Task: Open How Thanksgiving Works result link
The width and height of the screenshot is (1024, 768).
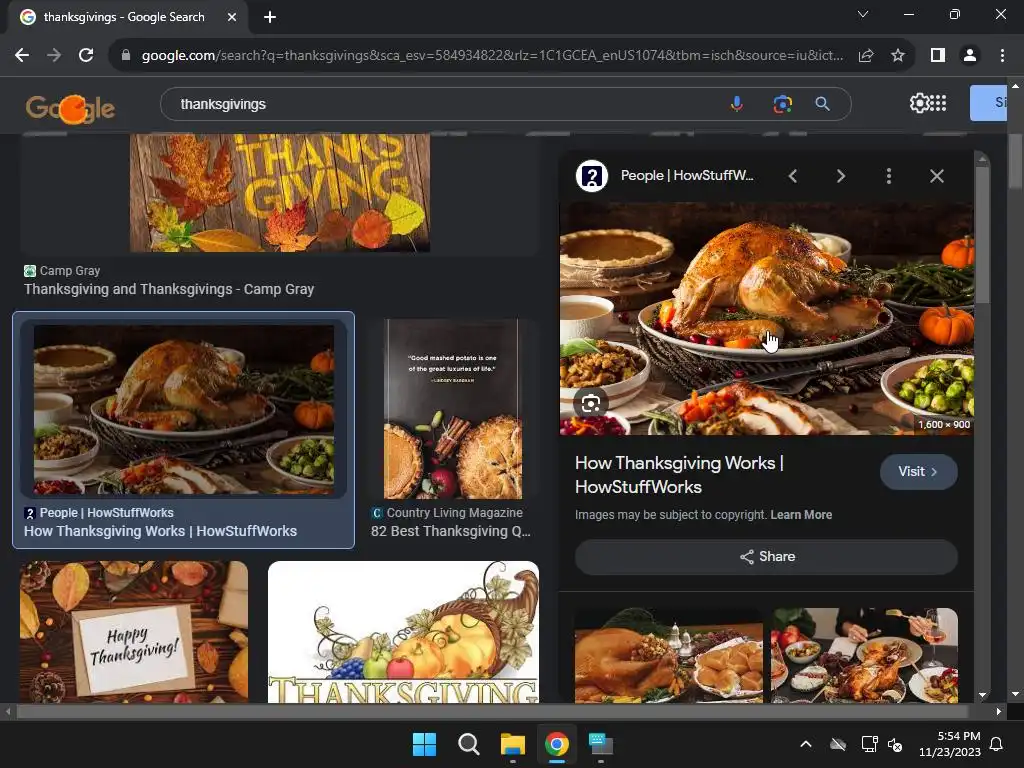Action: (160, 531)
